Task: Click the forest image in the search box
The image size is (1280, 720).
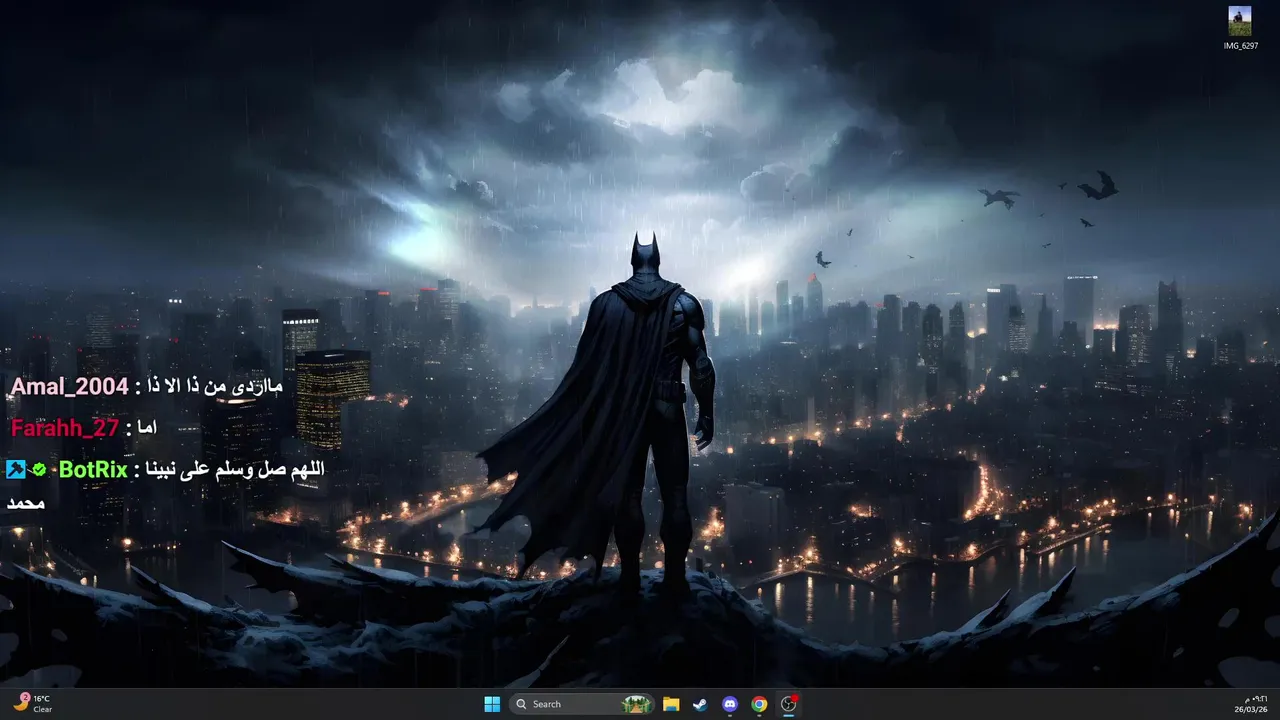Action: pyautogui.click(x=636, y=704)
